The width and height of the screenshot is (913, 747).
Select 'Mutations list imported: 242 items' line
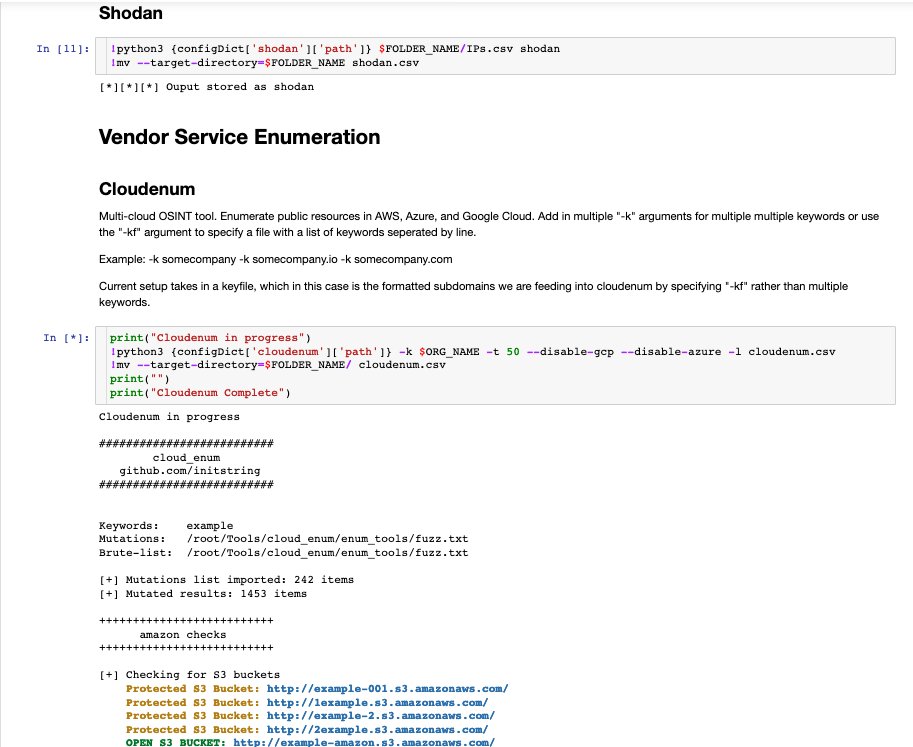[227, 580]
